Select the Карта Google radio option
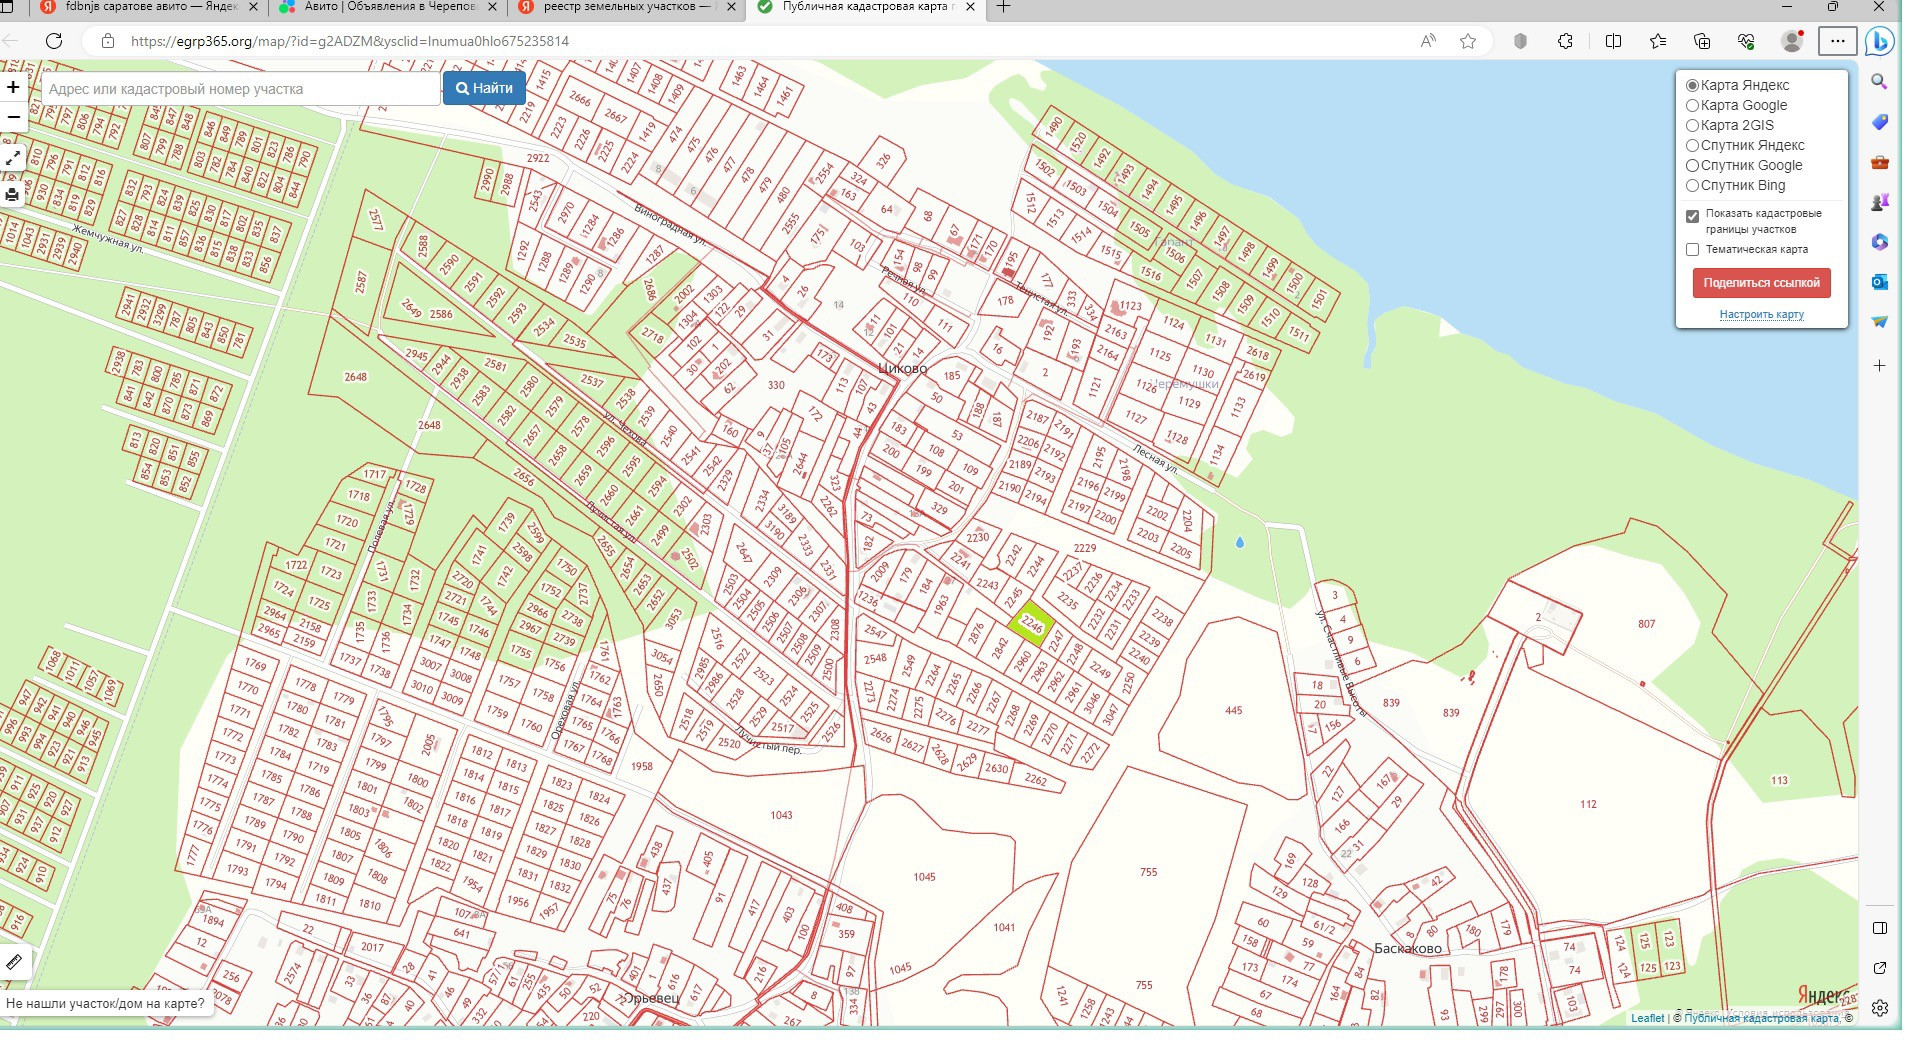The image size is (1920, 1040). (1693, 105)
